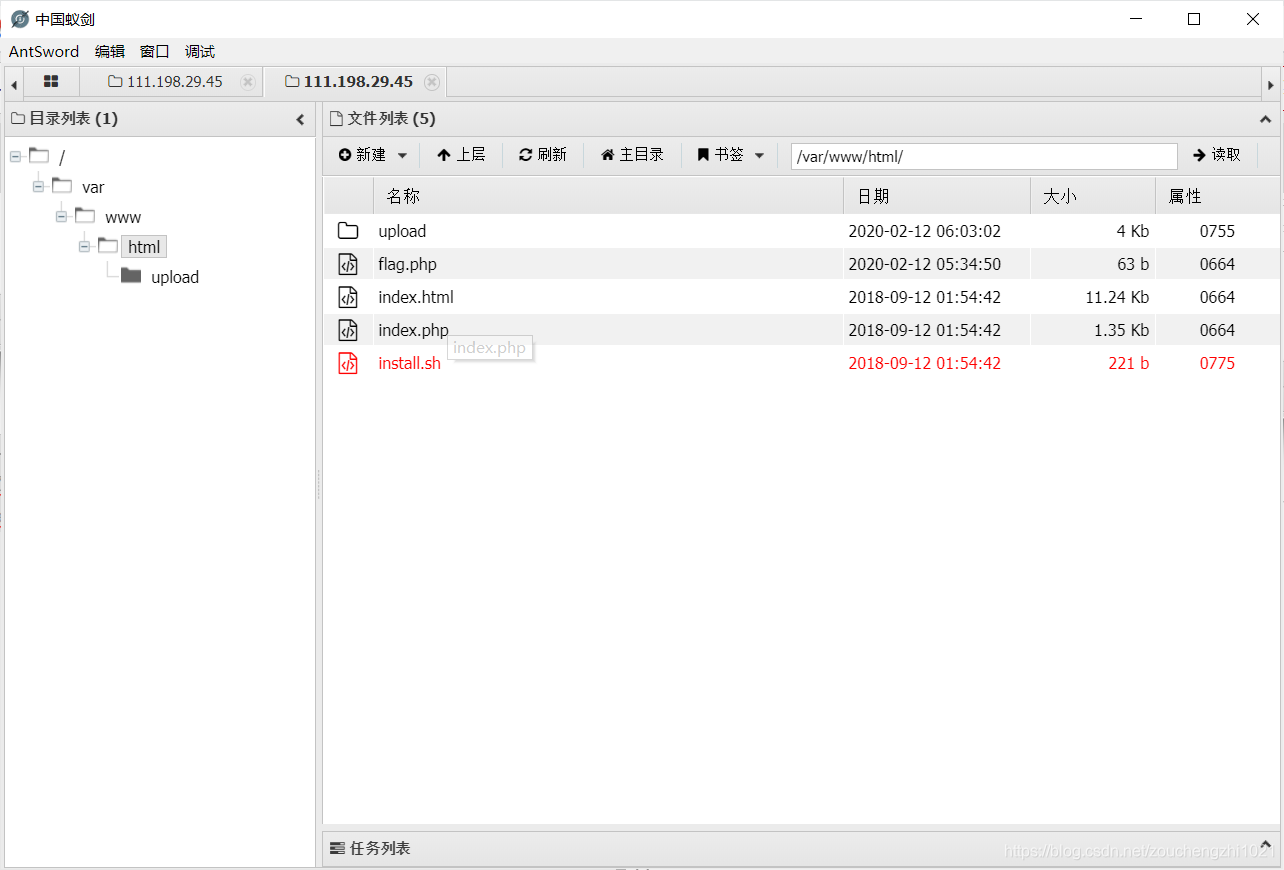Select index.html file name
Viewport: 1284px width, 870px height.
[x=416, y=297]
